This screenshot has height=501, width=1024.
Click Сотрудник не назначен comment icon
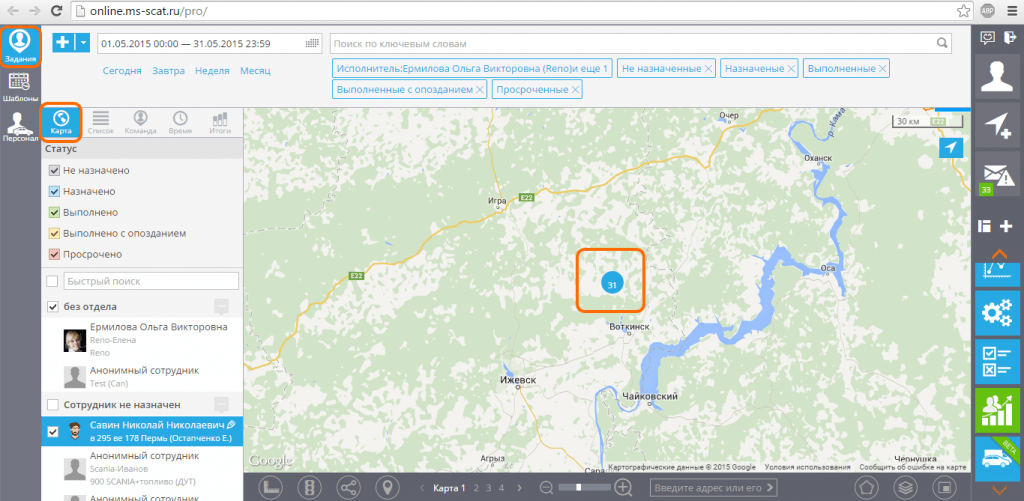coord(222,405)
